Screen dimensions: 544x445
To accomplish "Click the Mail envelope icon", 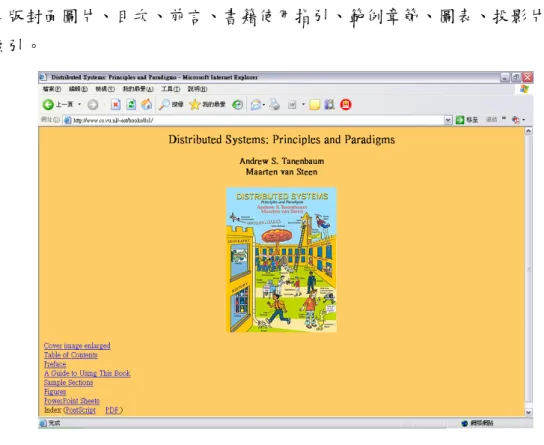I will click(x=256, y=104).
